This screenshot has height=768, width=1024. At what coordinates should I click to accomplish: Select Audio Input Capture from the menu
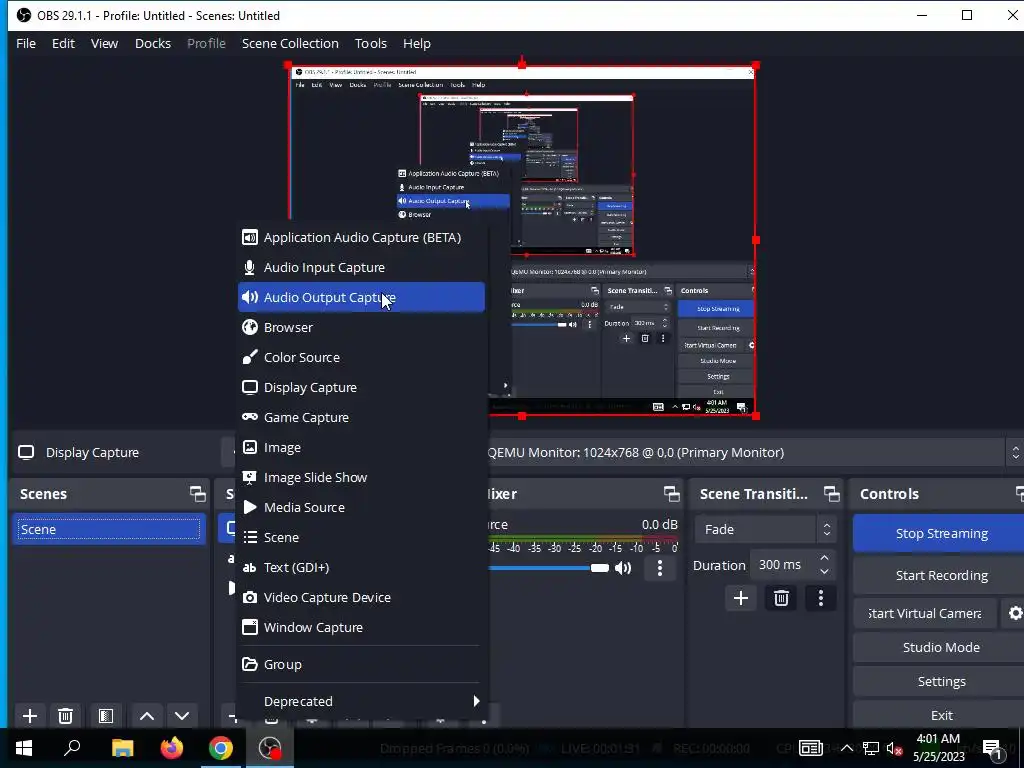[x=361, y=268]
